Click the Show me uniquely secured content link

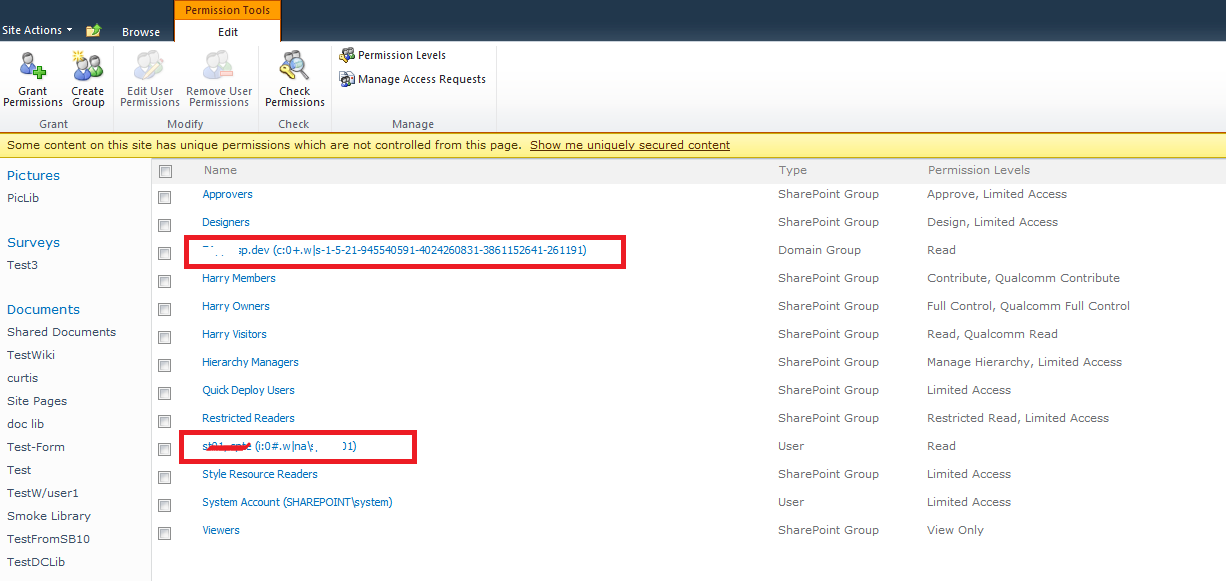point(629,144)
